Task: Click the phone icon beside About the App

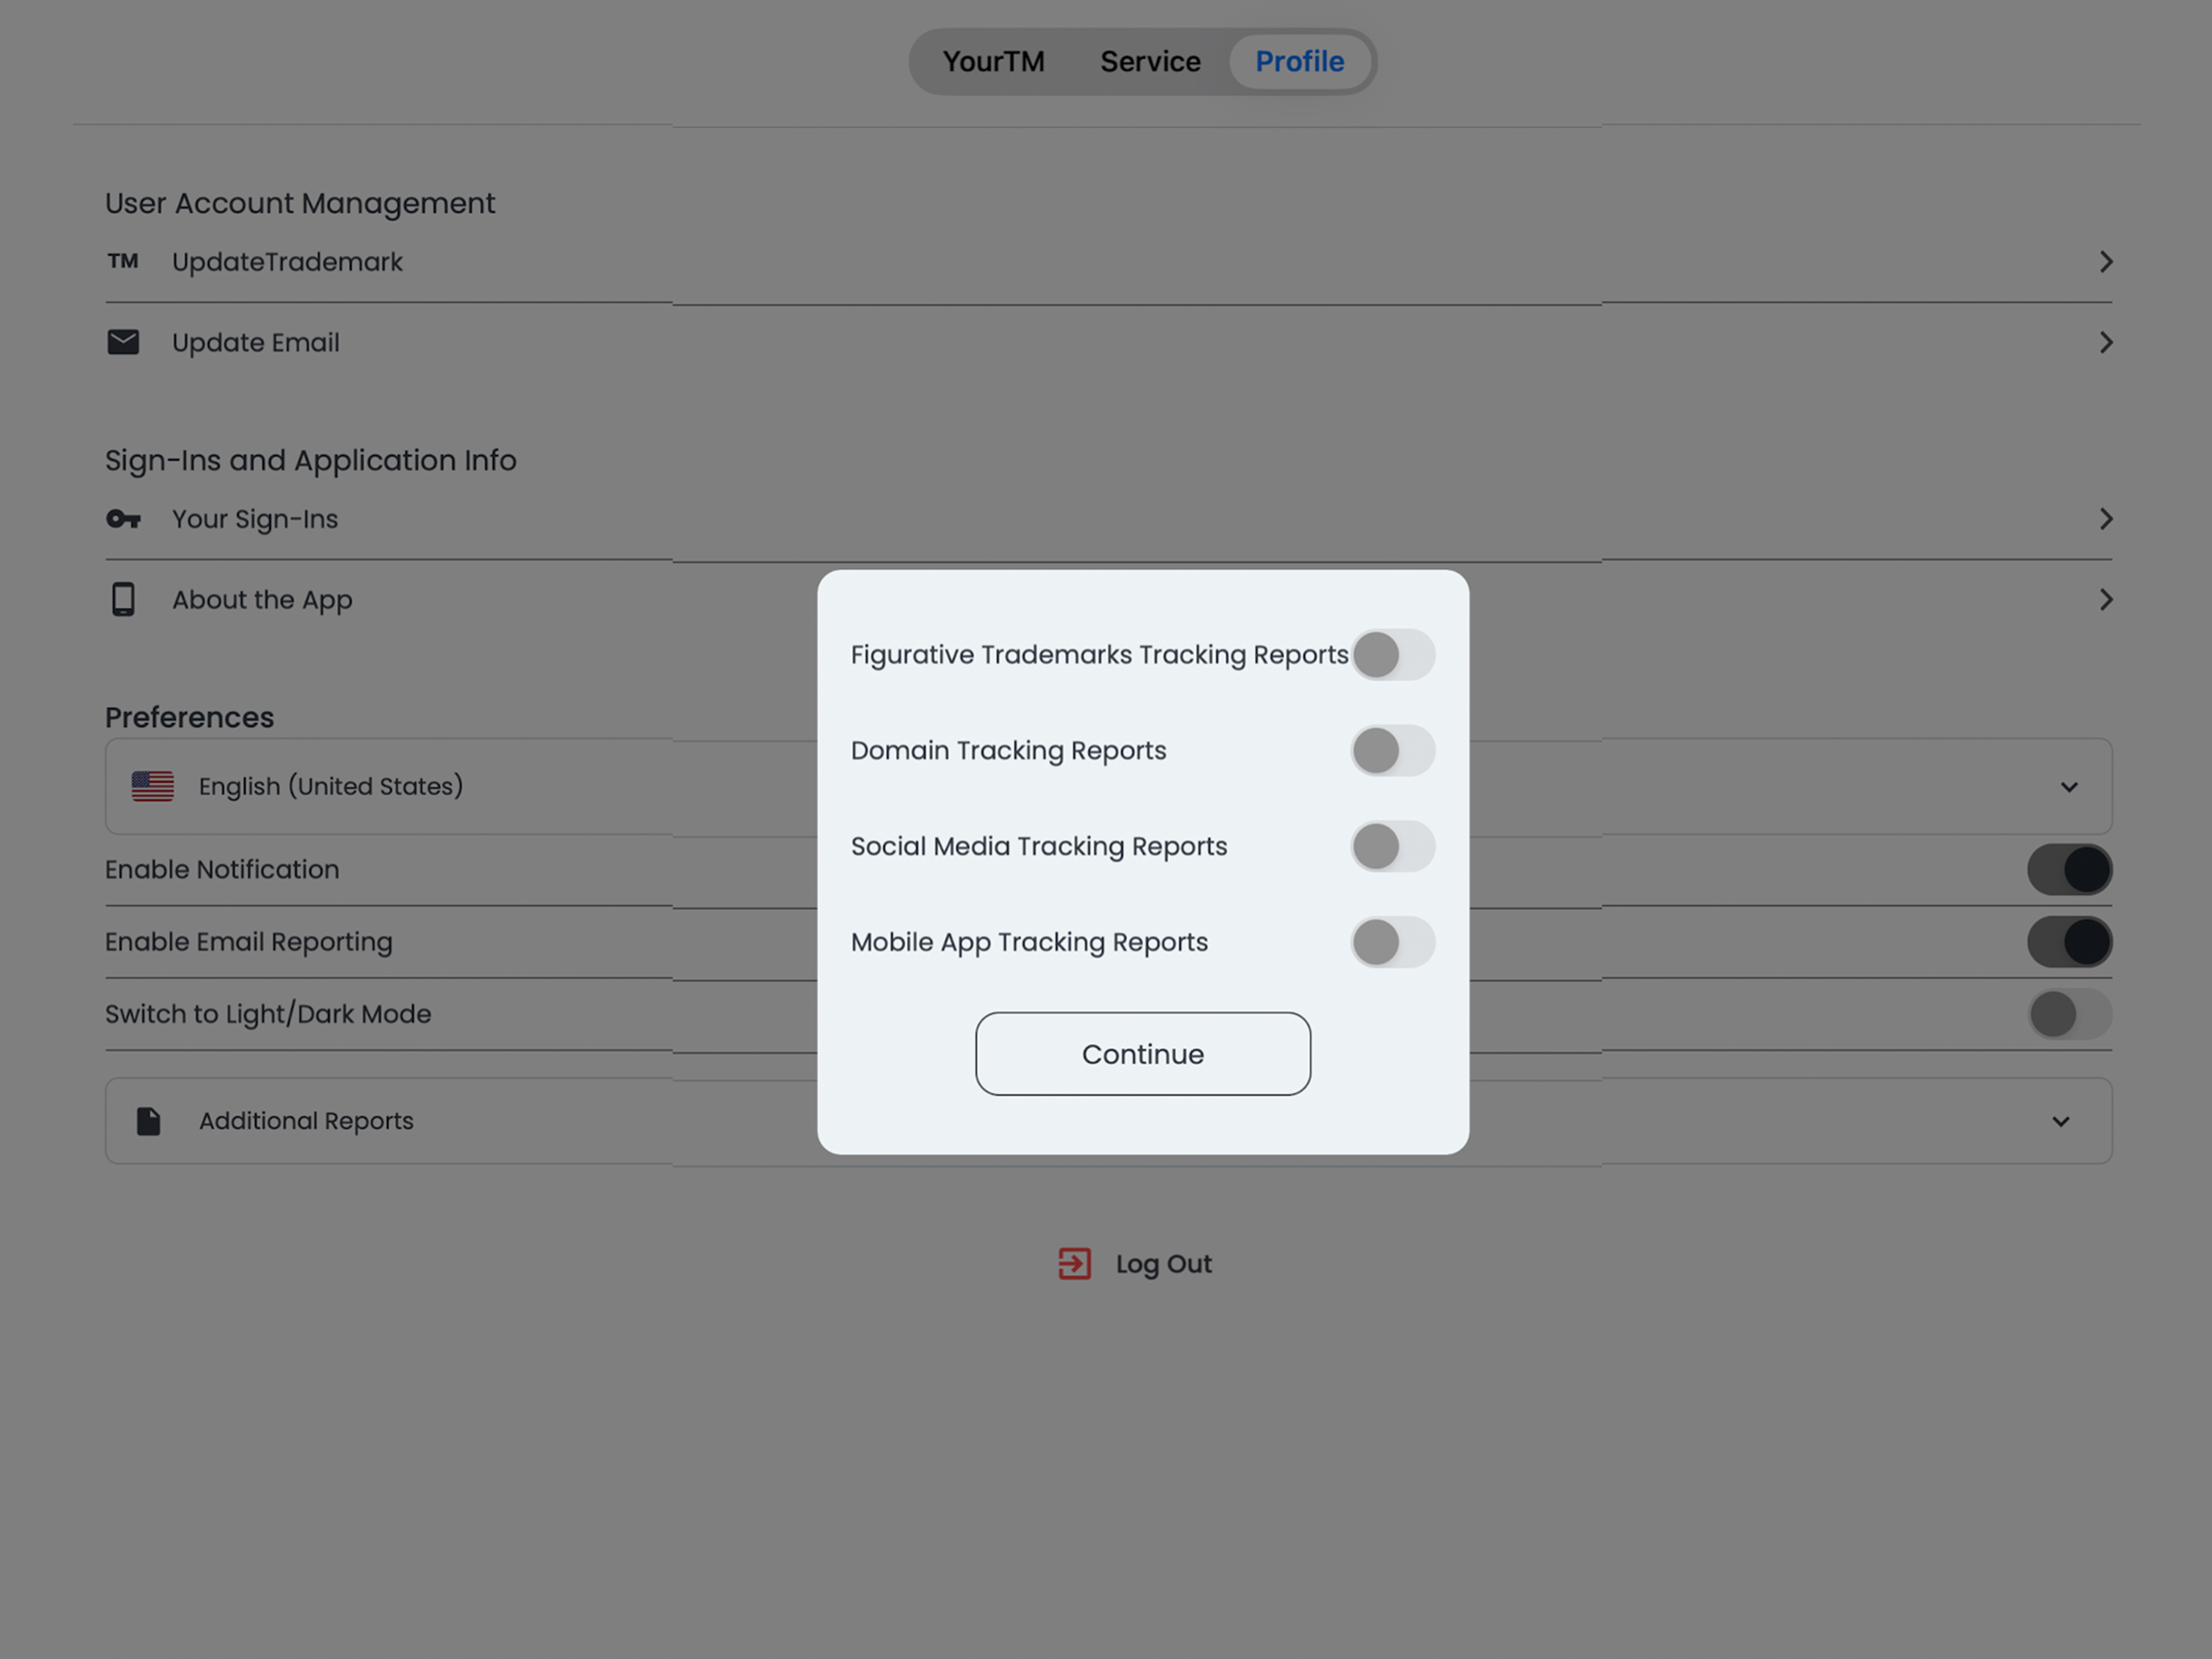Action: [123, 599]
